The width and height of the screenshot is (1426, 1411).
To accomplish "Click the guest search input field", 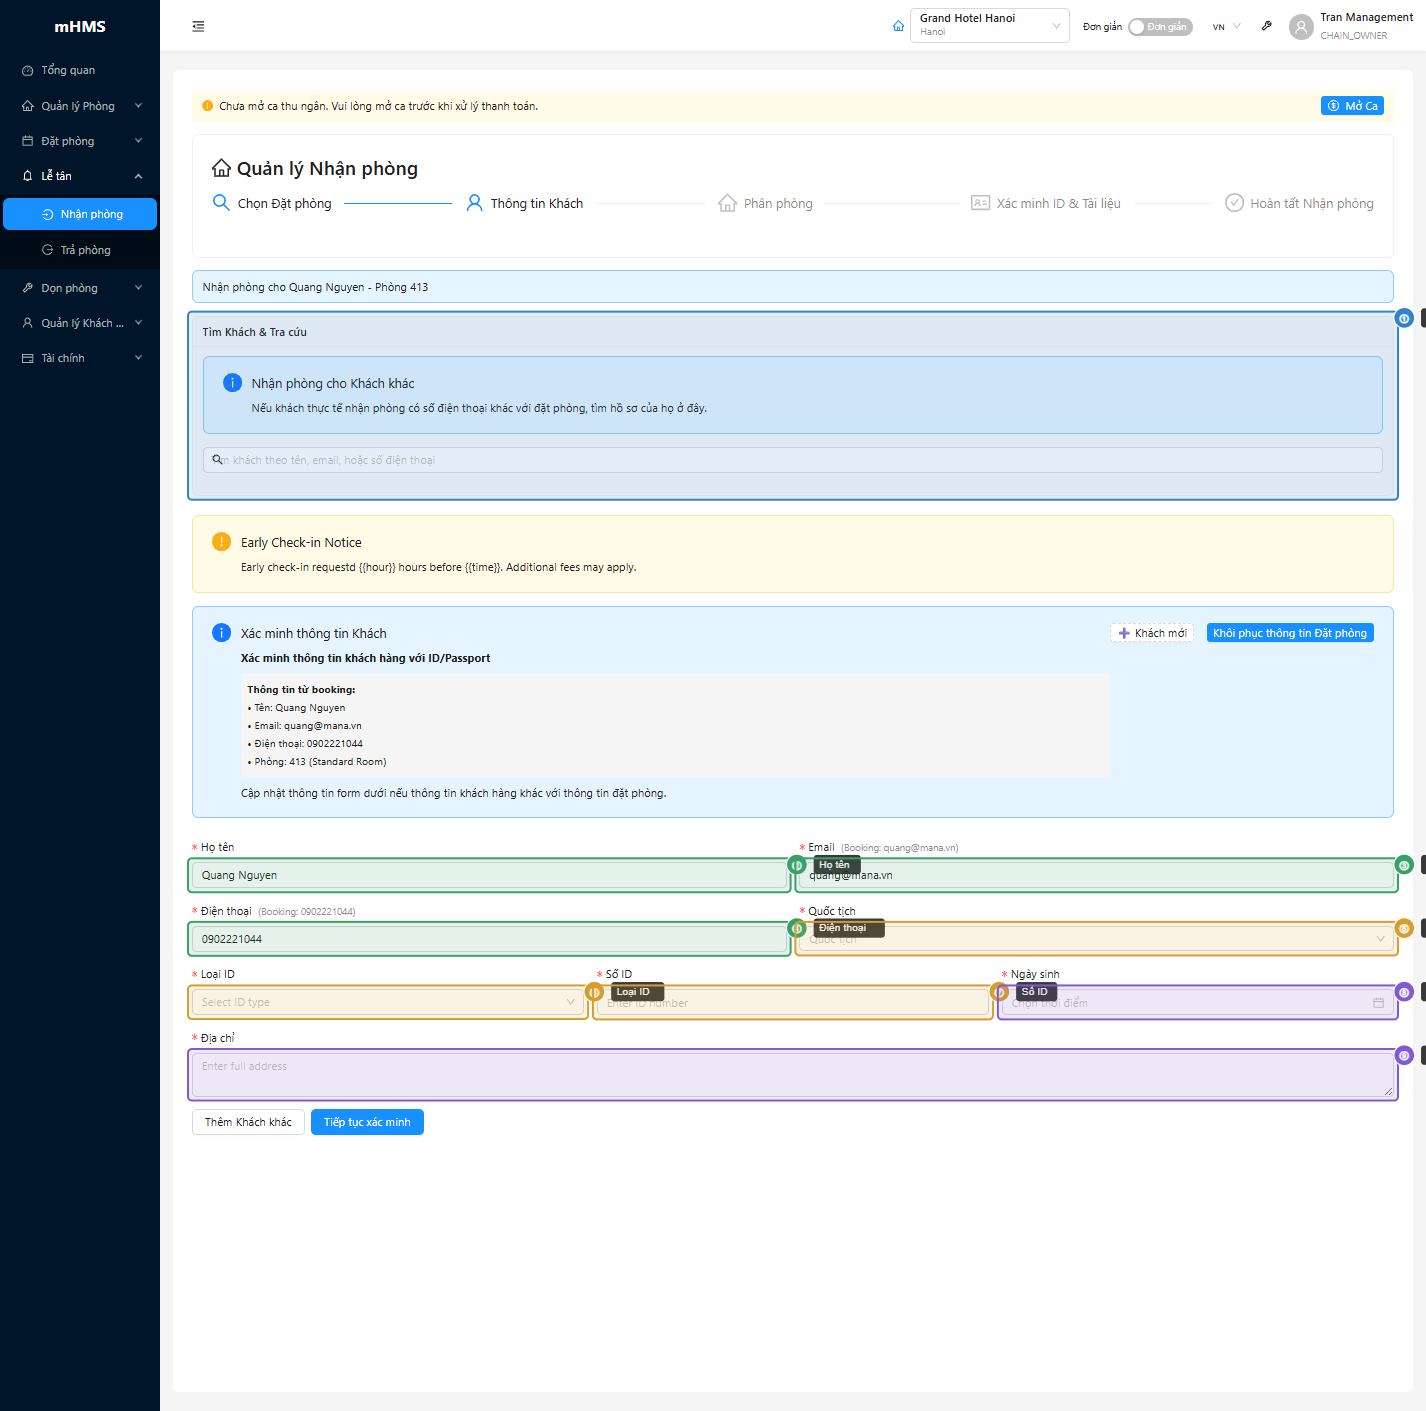I will click(x=792, y=460).
